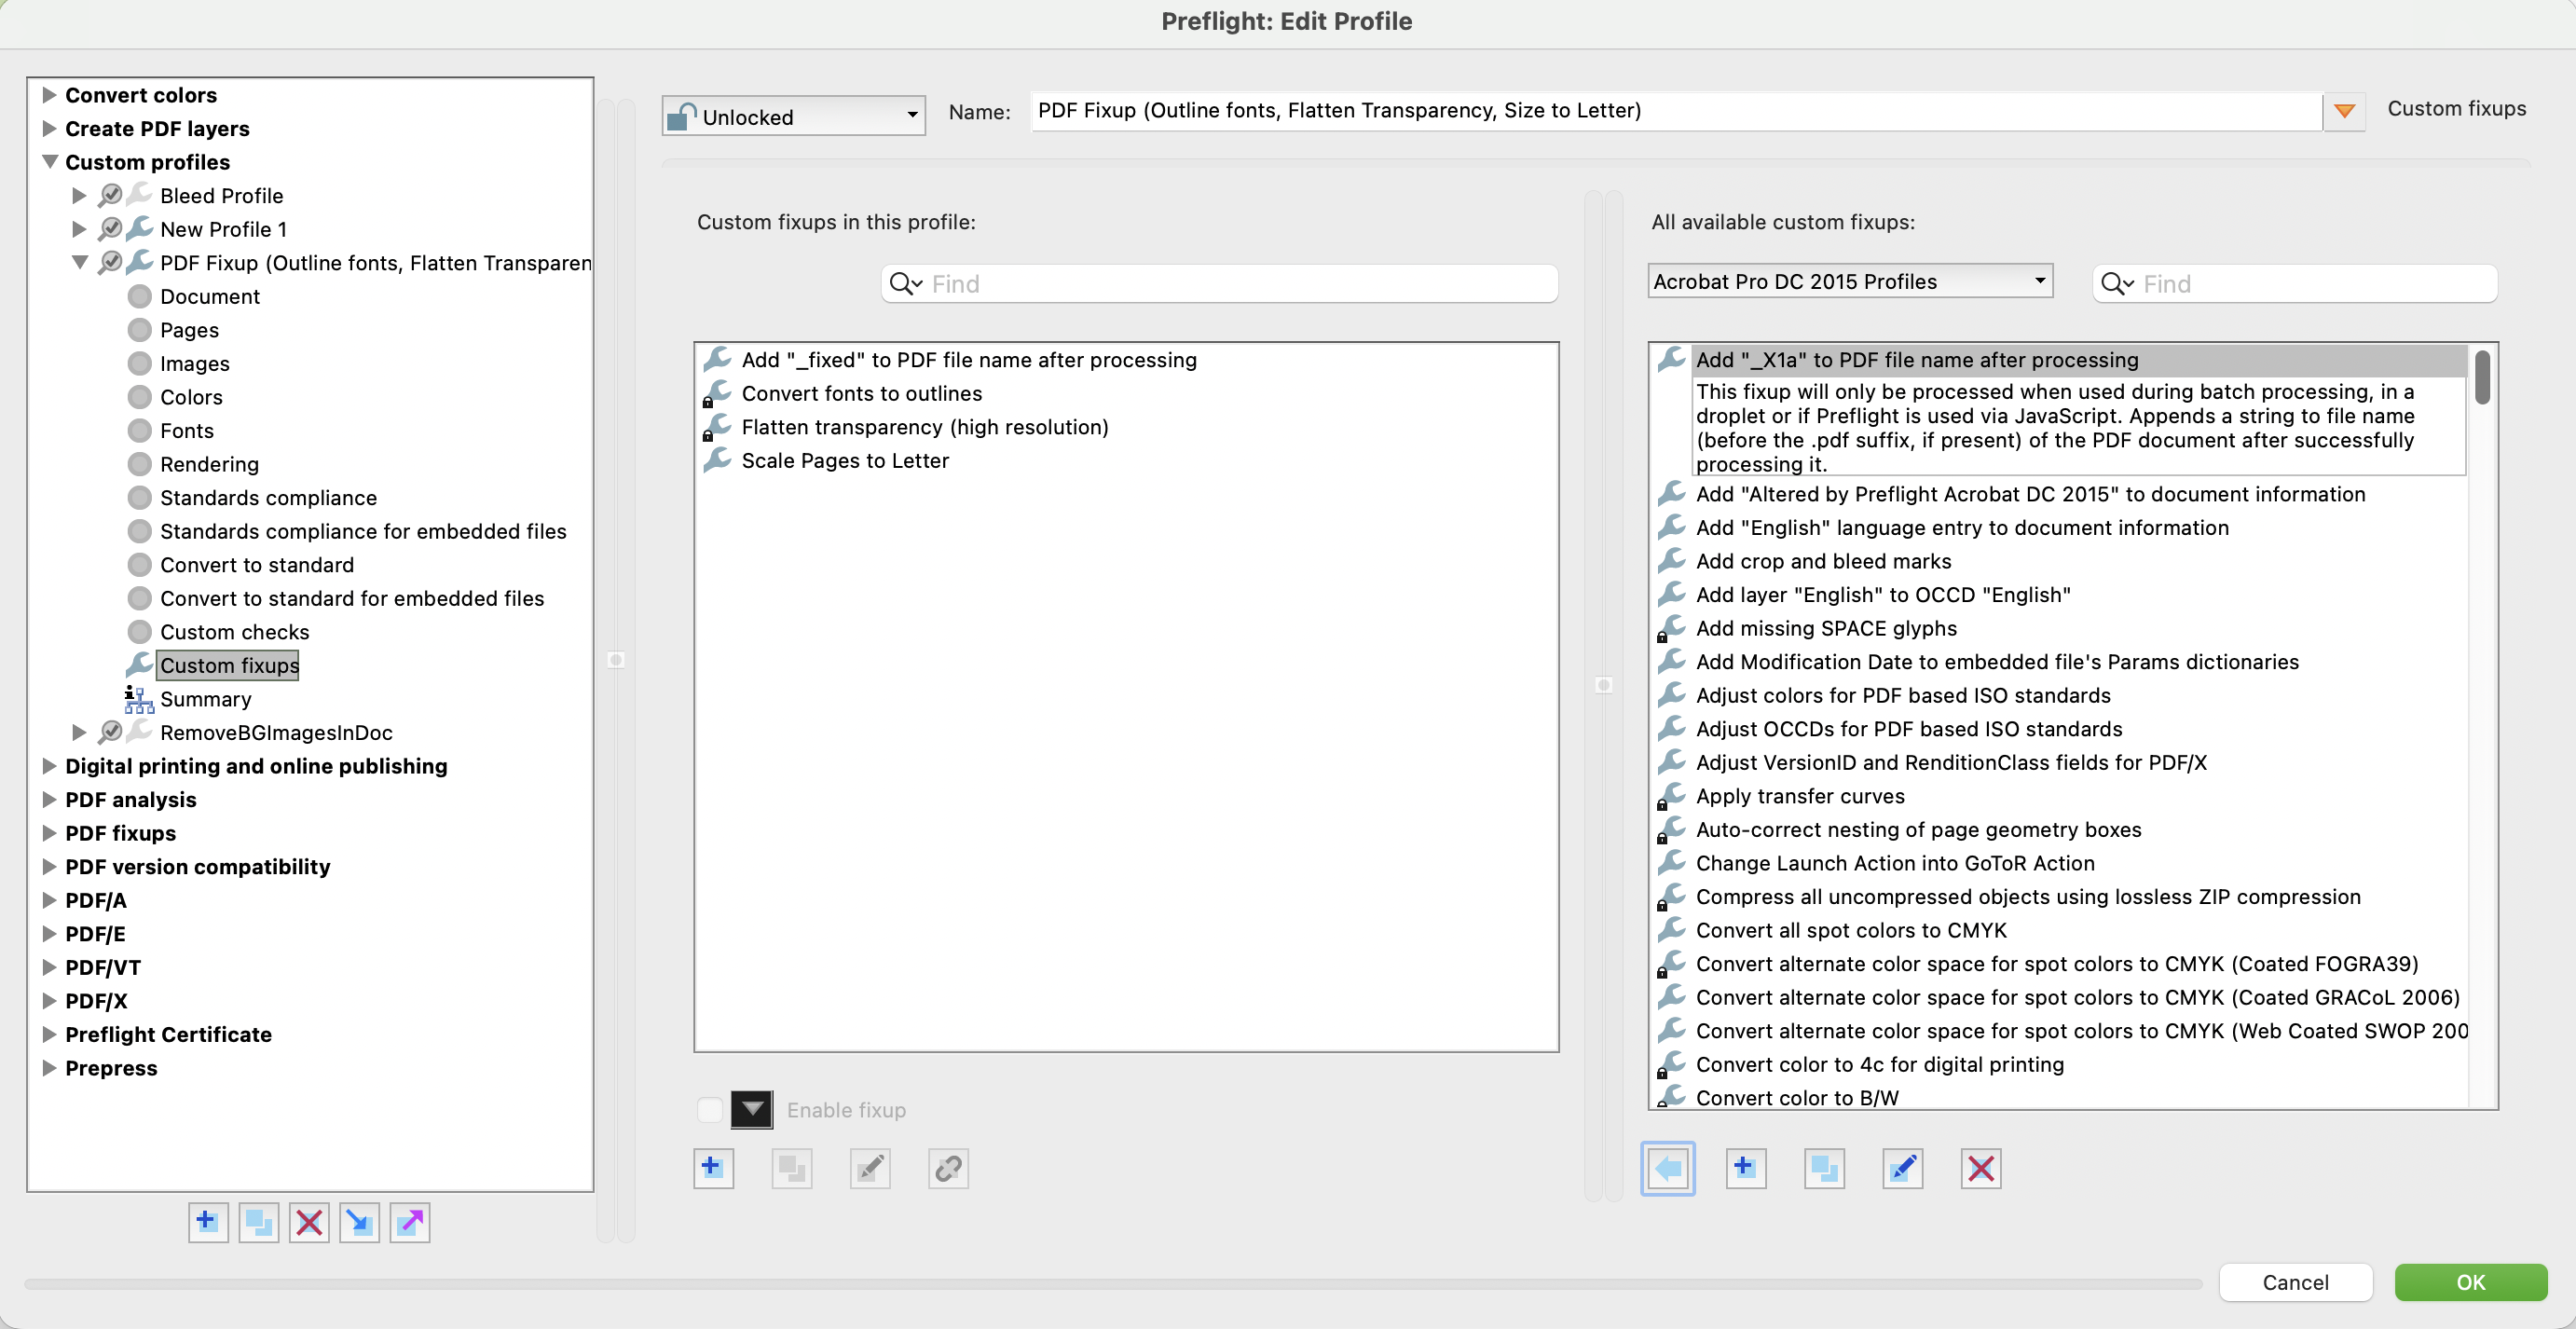Click the delete profile red X icon
Screen dimensions: 2576x1329
pyautogui.click(x=309, y=1222)
